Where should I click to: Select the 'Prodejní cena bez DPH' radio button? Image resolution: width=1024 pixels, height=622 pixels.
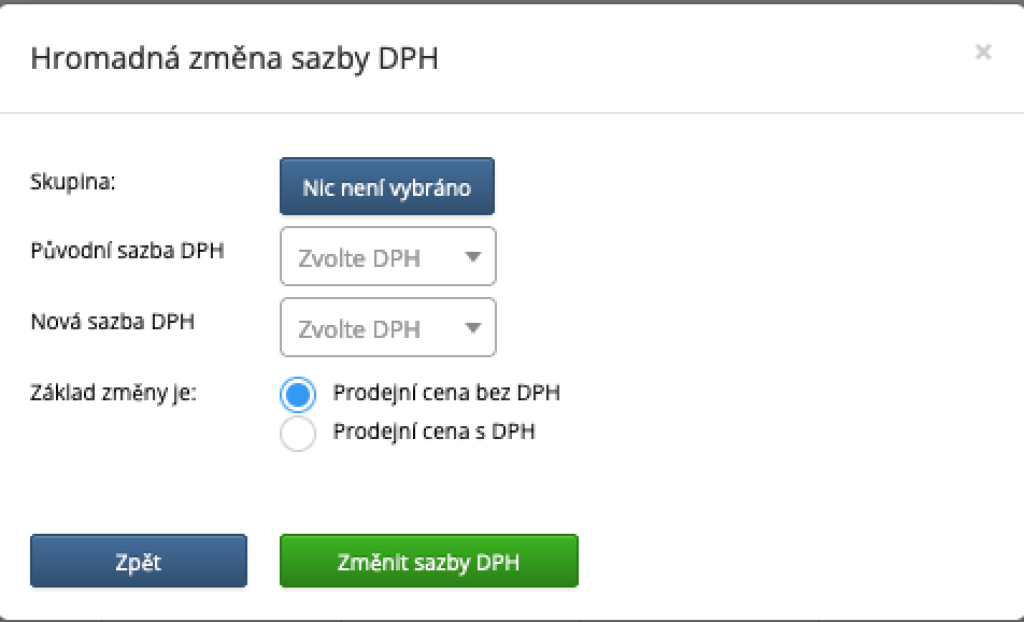tap(298, 395)
